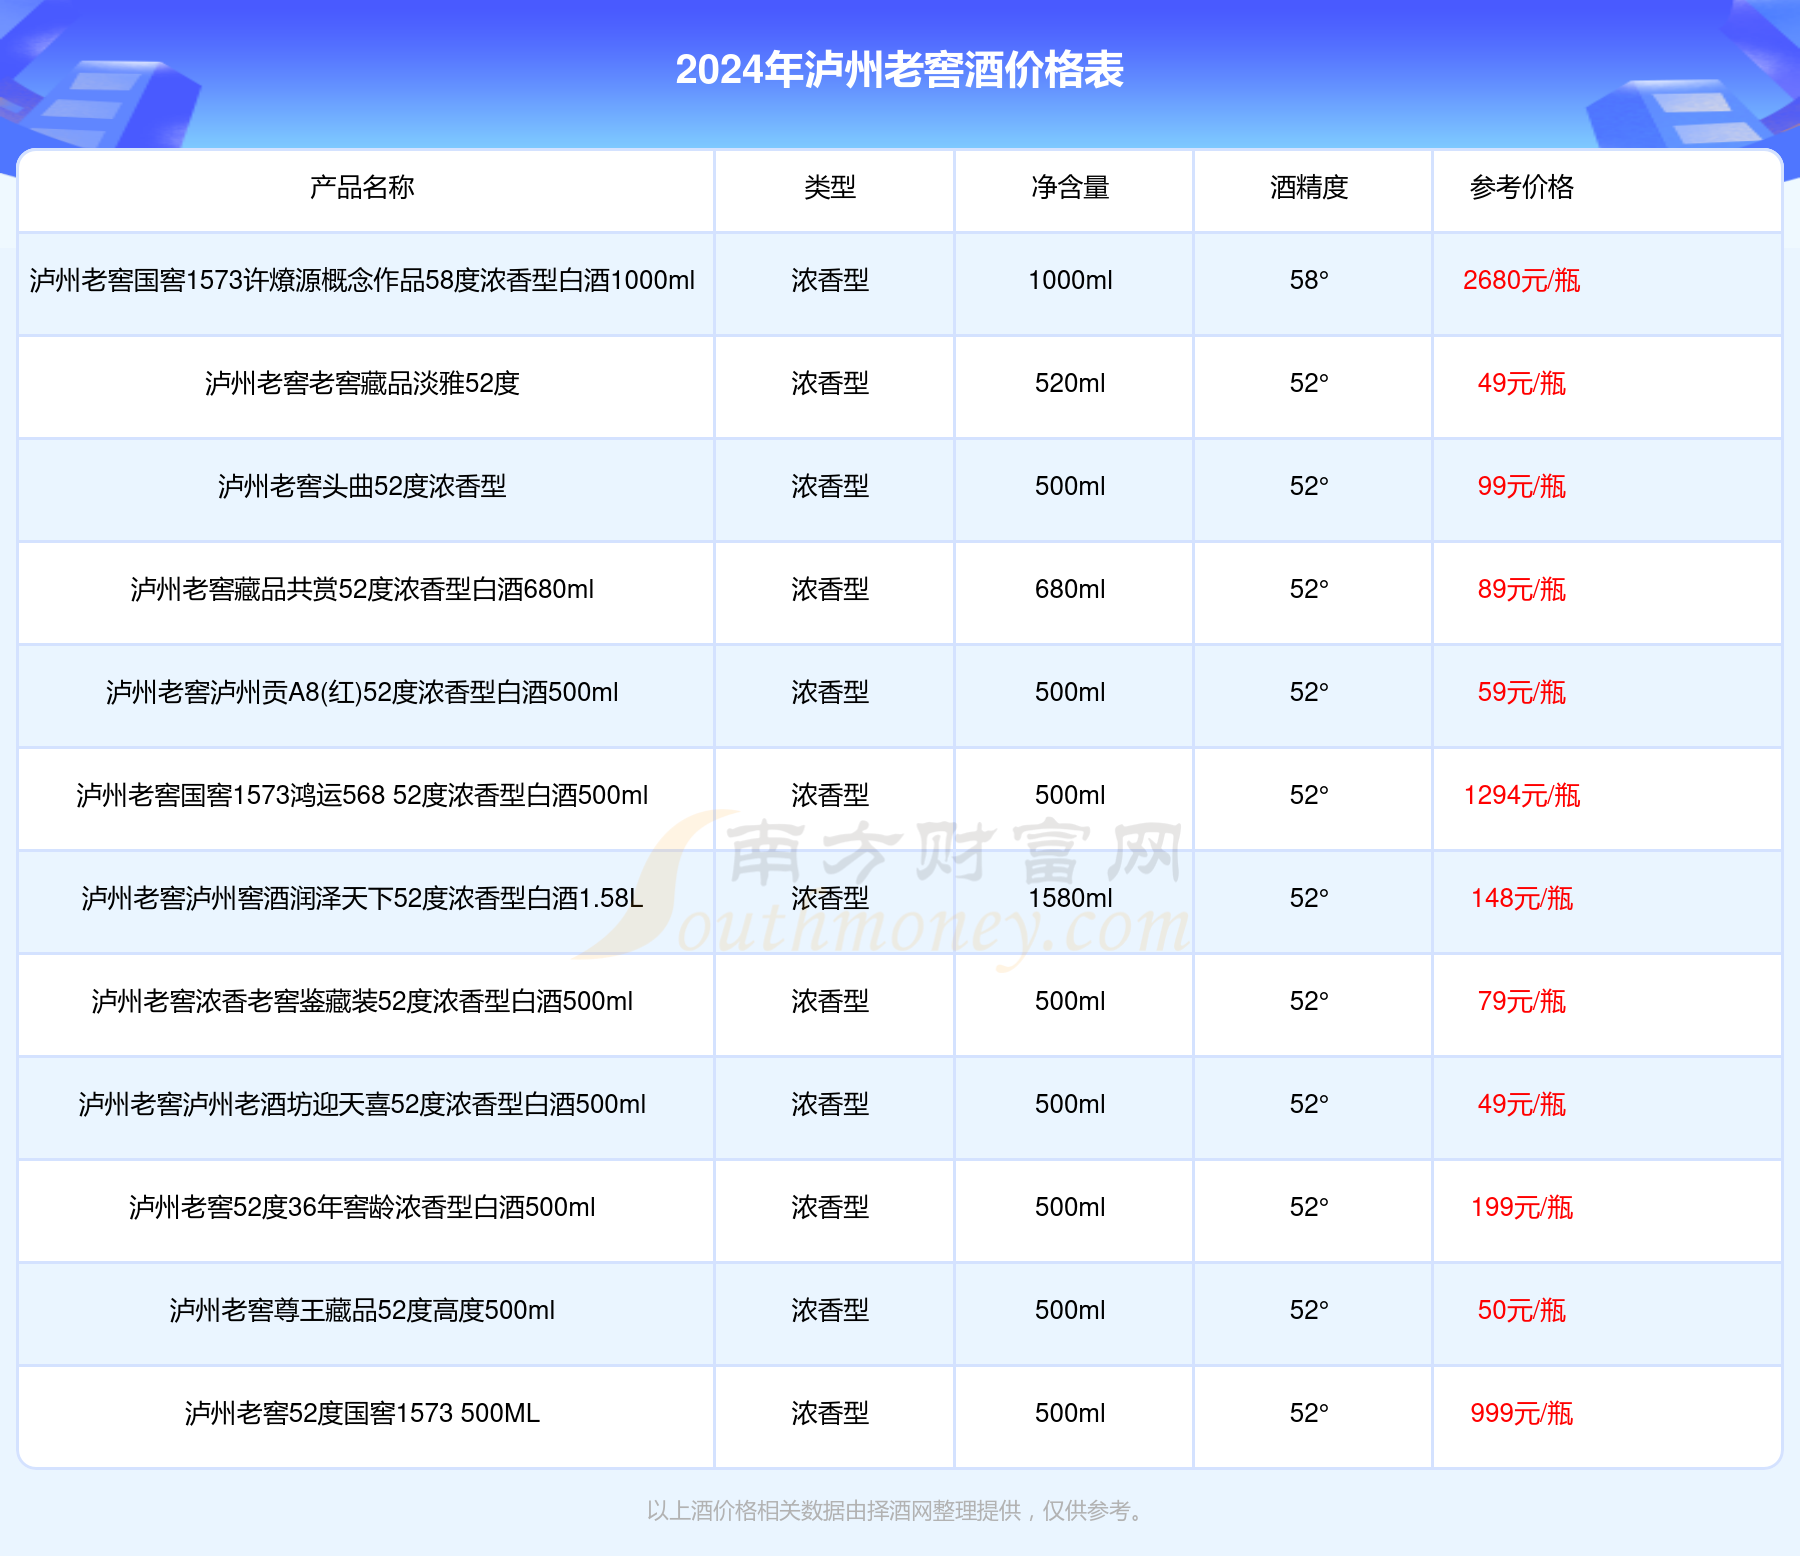Click the 79元/瓶 price
Screen dimensions: 1800x1560
1521,1002
